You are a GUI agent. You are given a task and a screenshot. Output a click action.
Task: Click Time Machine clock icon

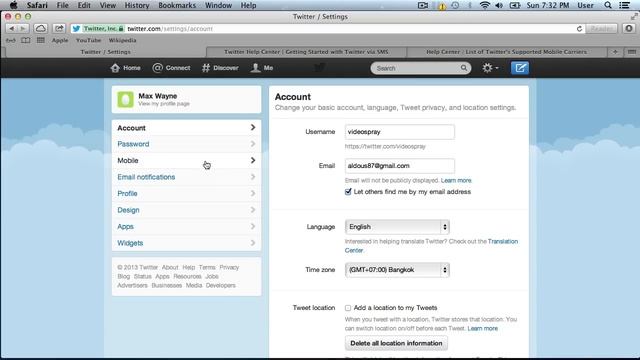[455, 5]
